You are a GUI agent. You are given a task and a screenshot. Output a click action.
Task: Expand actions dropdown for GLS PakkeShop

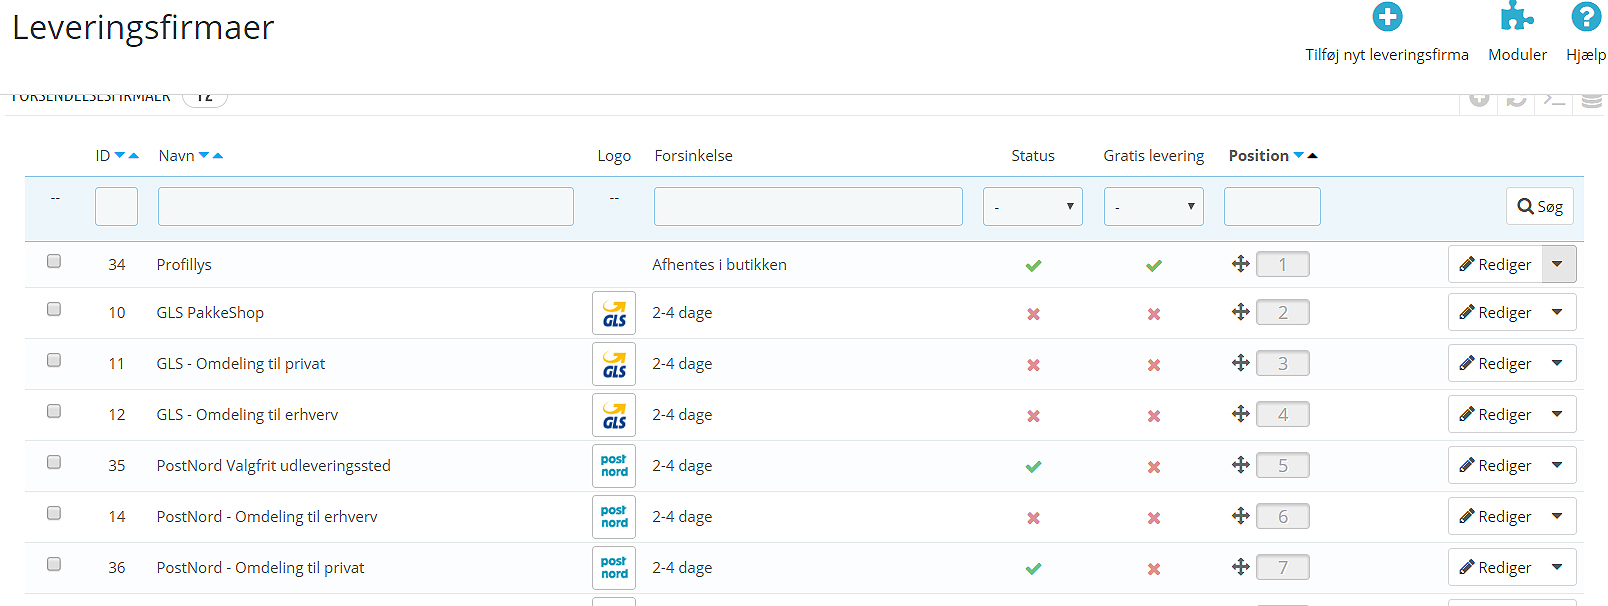tap(1558, 312)
